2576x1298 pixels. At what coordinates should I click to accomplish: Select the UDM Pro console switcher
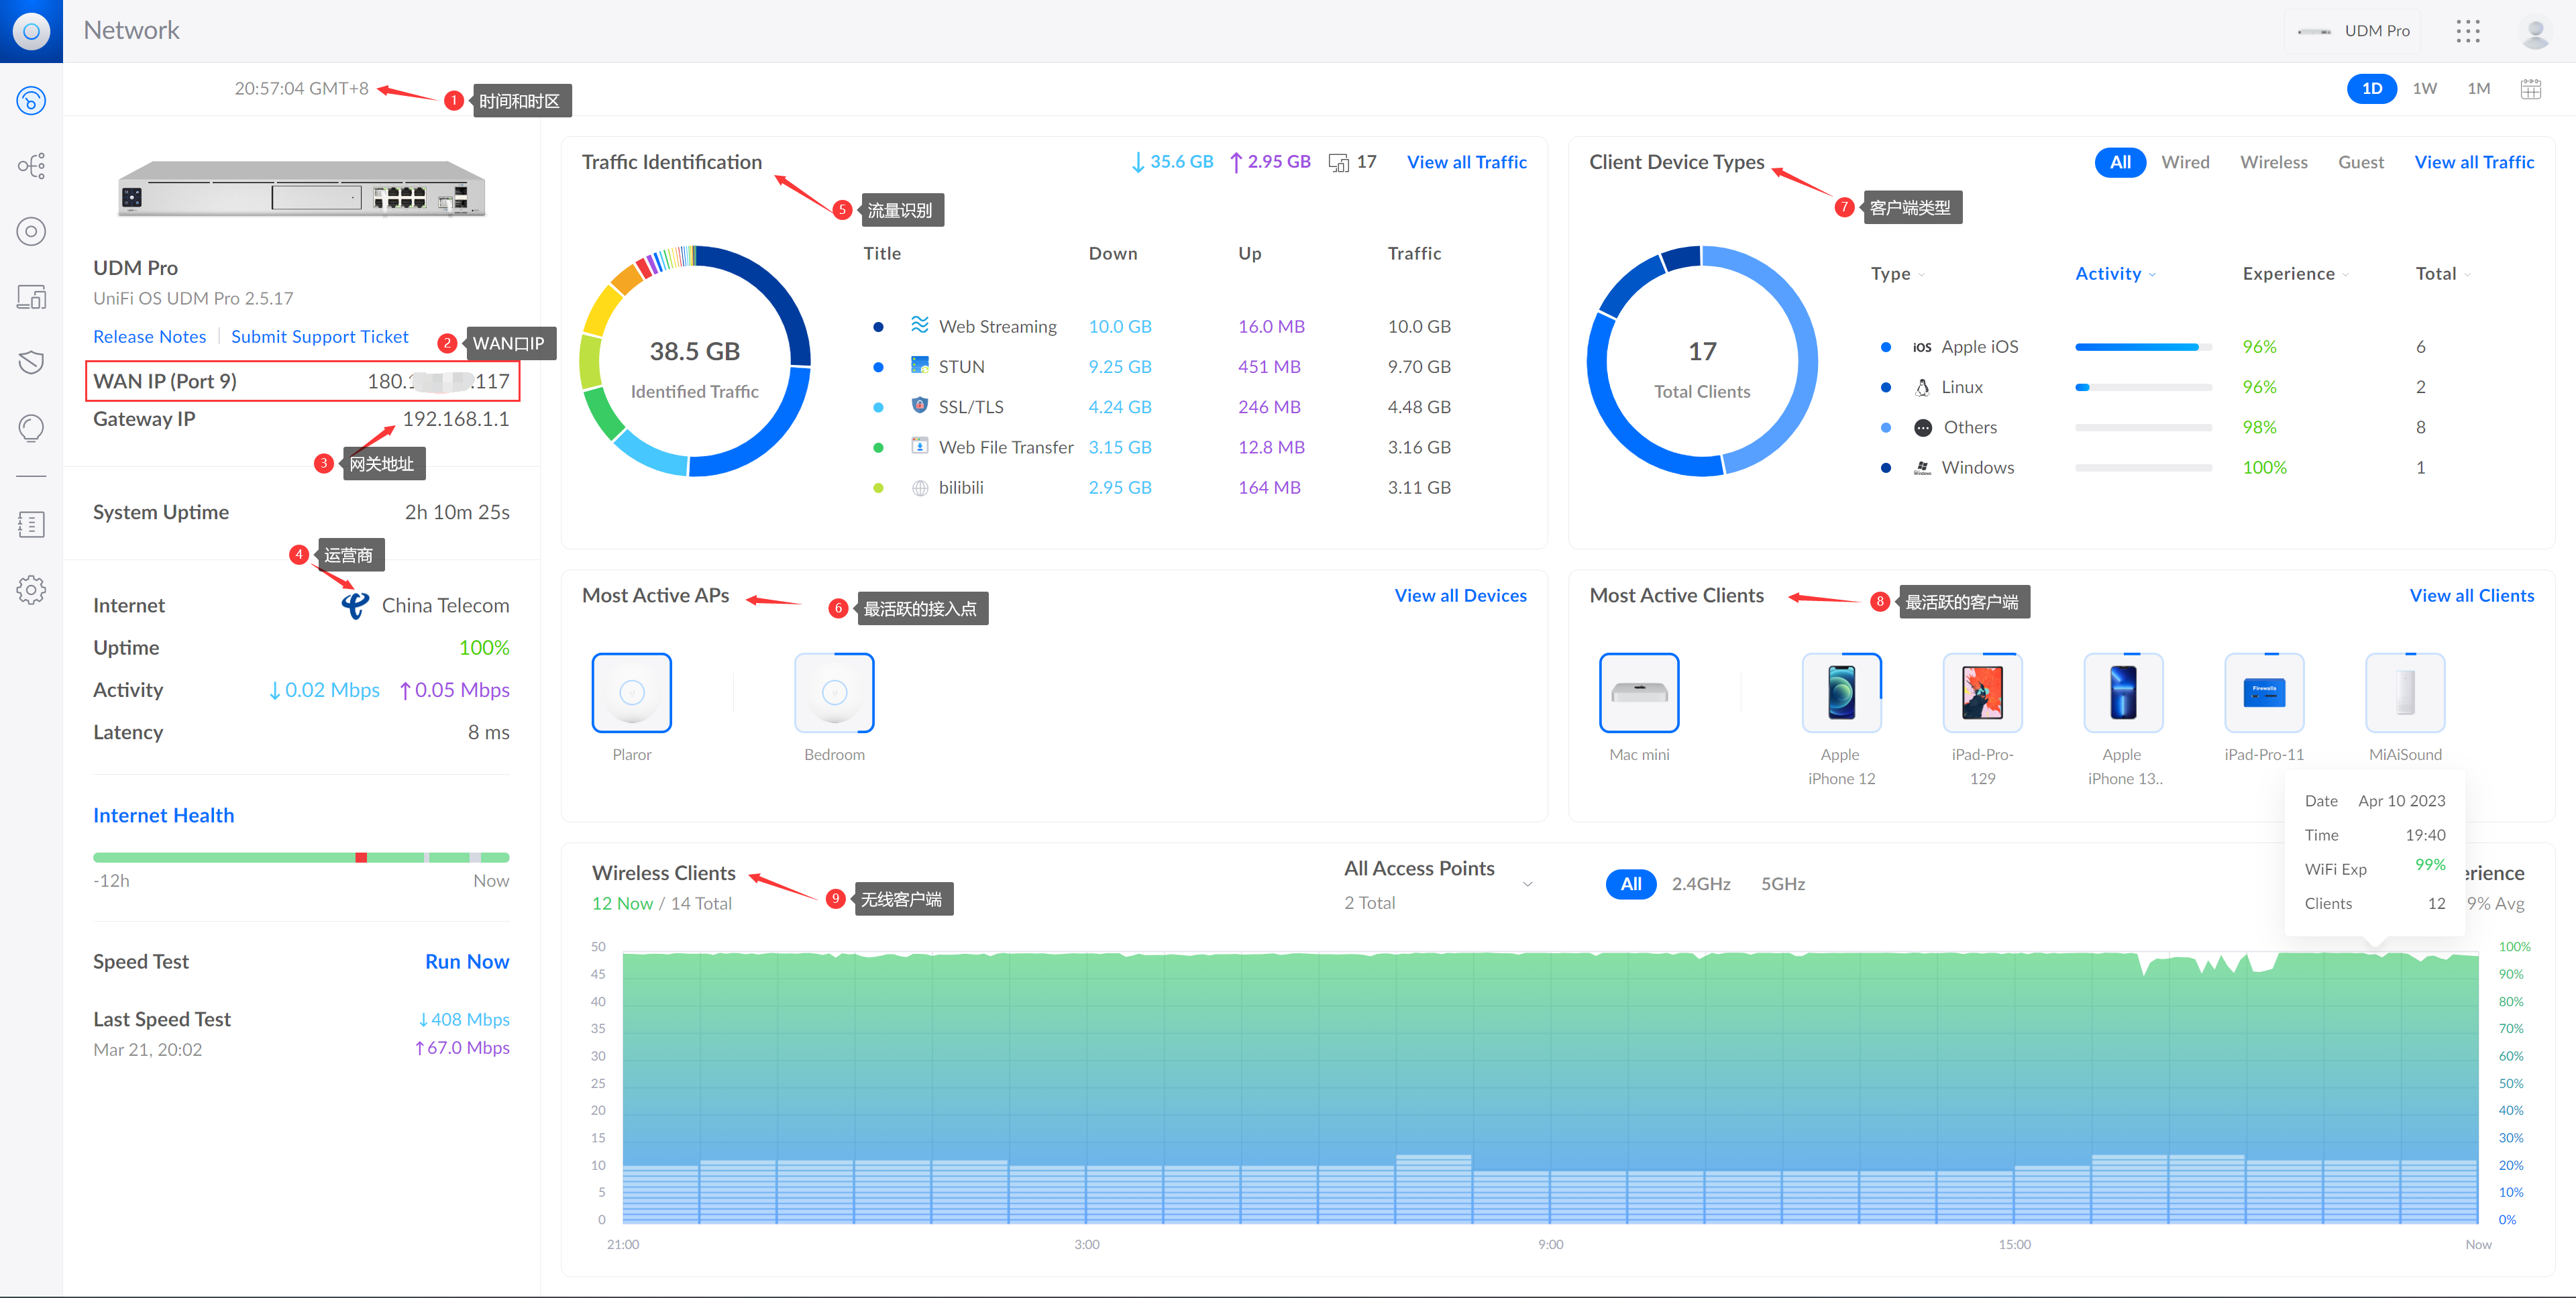pos(2352,31)
